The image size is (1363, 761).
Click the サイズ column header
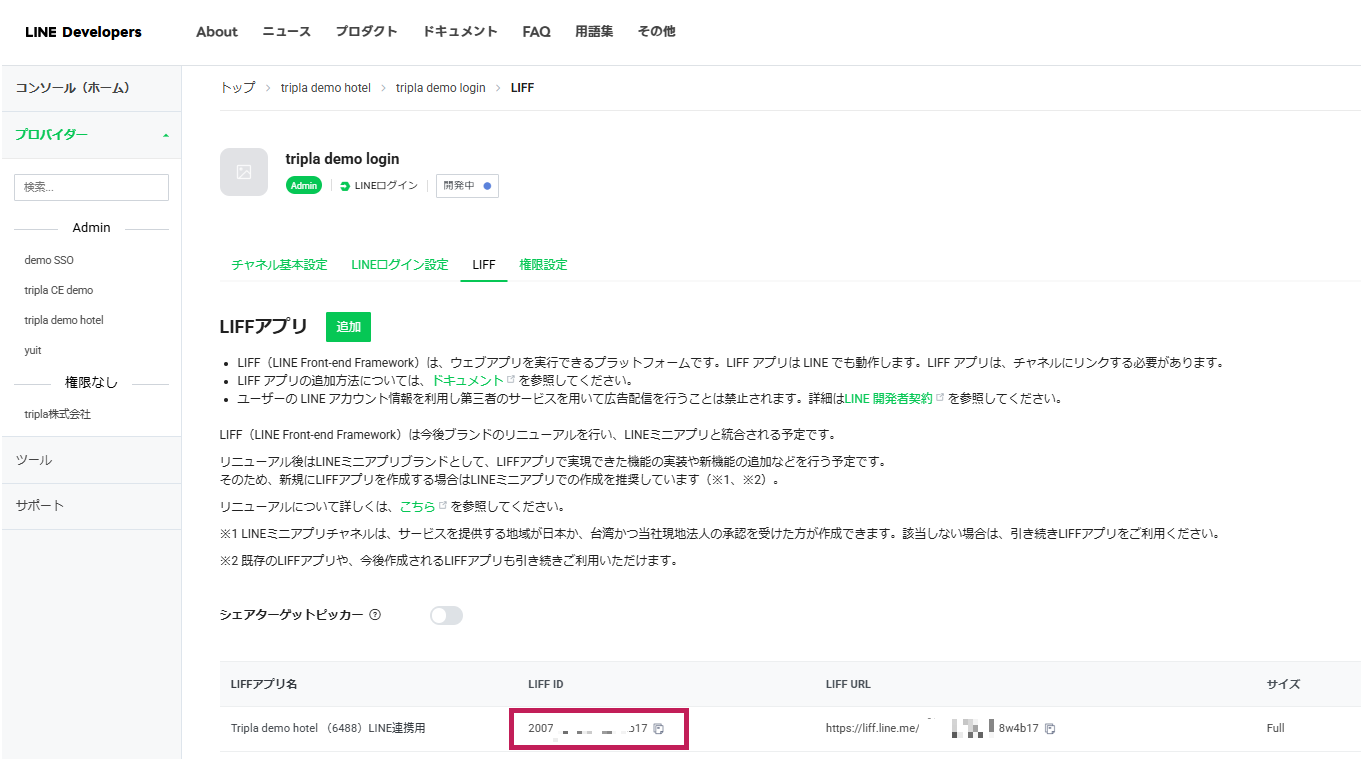[x=1283, y=684]
